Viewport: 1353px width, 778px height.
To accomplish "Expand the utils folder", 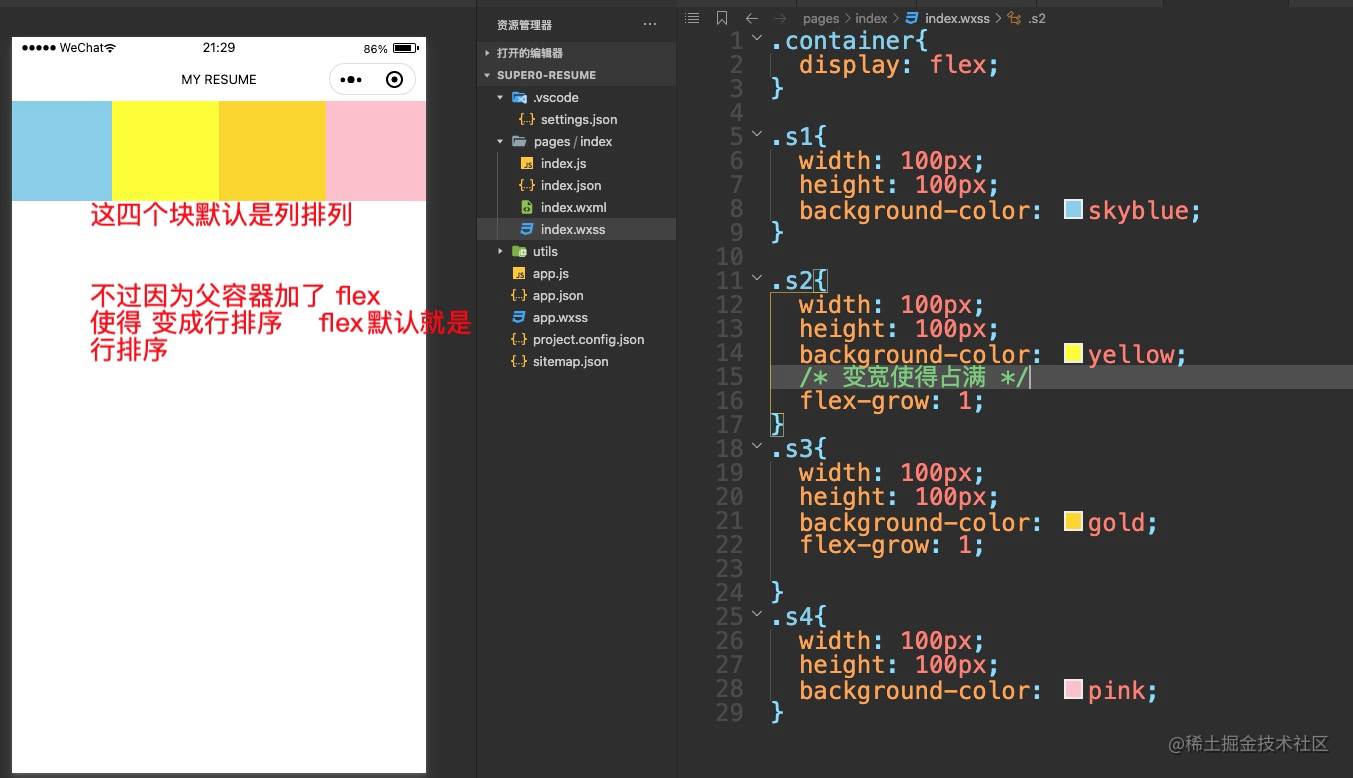I will click(x=500, y=251).
